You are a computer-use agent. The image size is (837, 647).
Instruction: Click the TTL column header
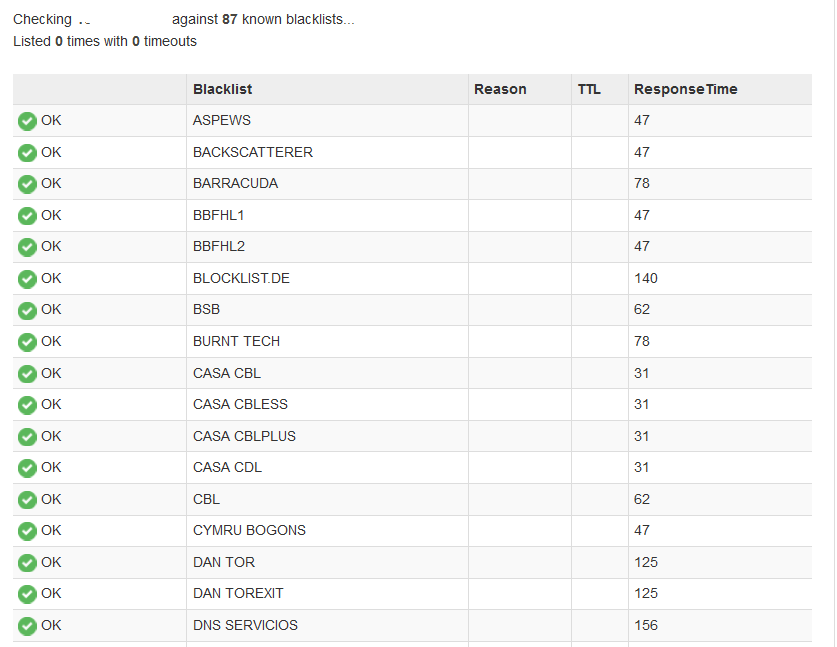pyautogui.click(x=589, y=89)
